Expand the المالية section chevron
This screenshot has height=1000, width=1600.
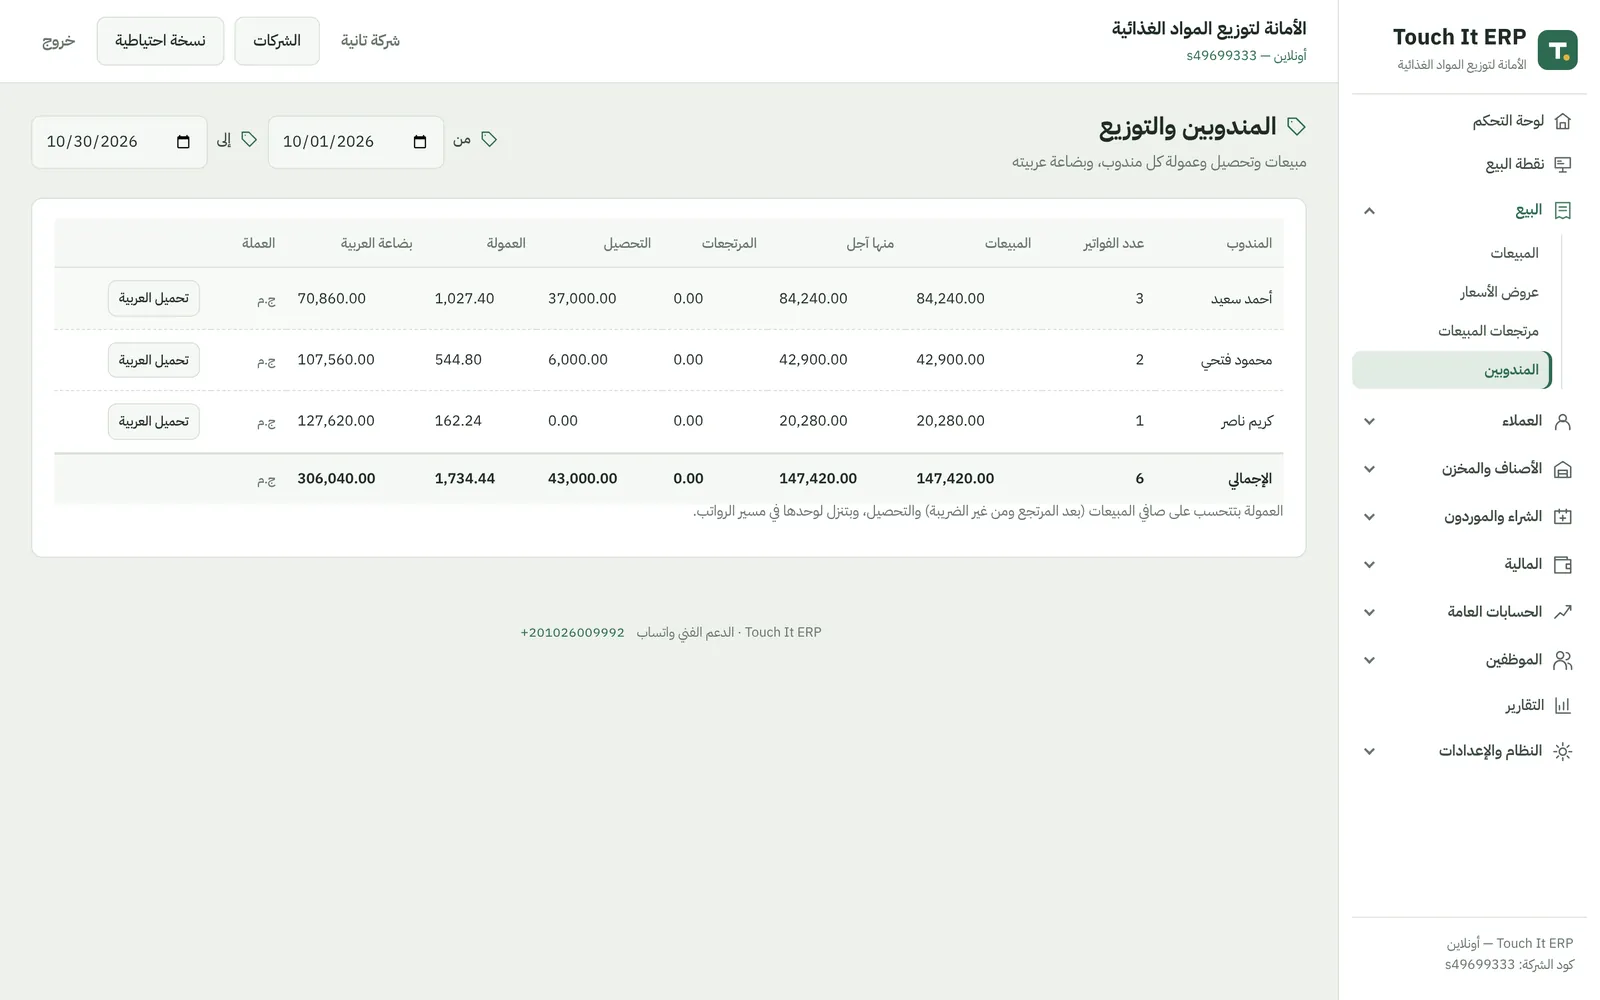[x=1370, y=564]
